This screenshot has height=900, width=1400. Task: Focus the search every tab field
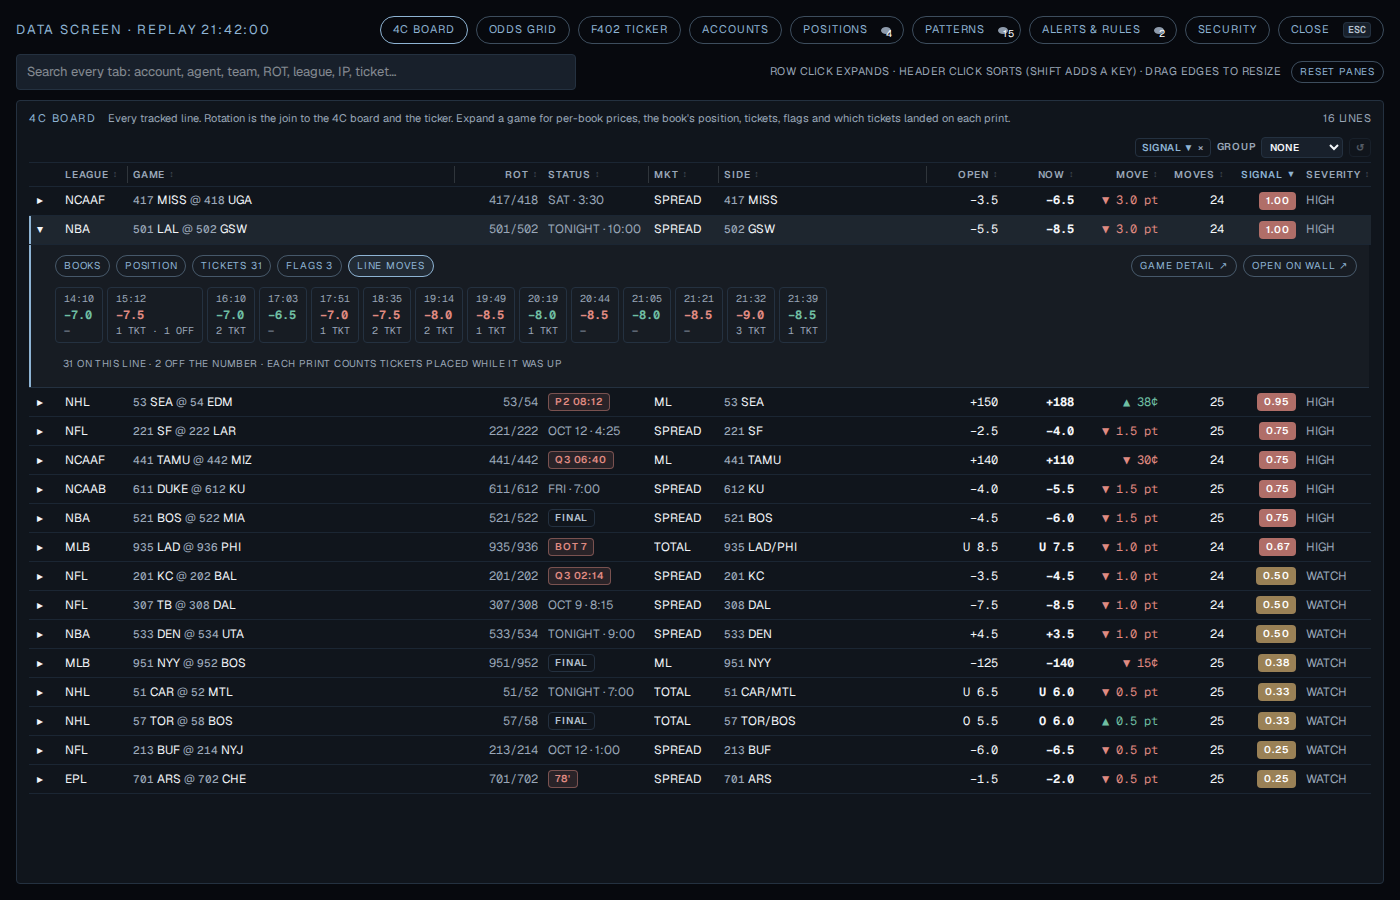pos(296,72)
